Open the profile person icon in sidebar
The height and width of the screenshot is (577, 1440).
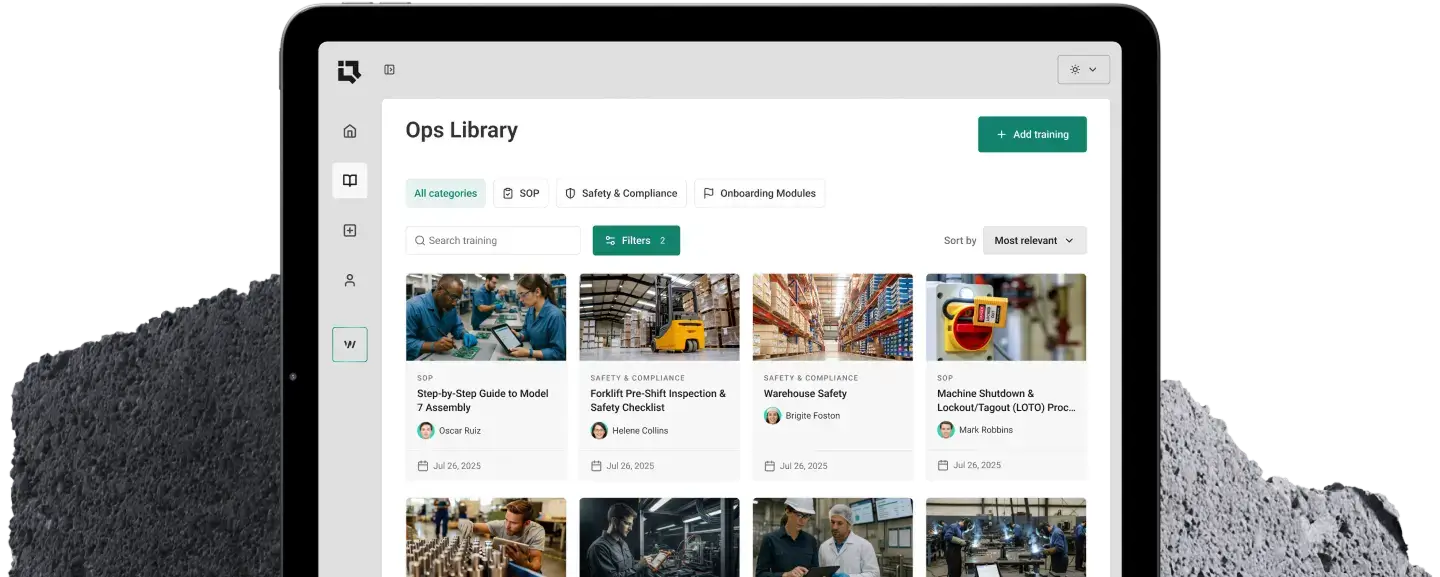coord(349,280)
